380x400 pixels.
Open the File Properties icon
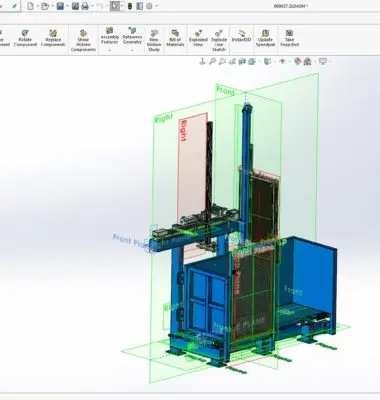pos(140,6)
